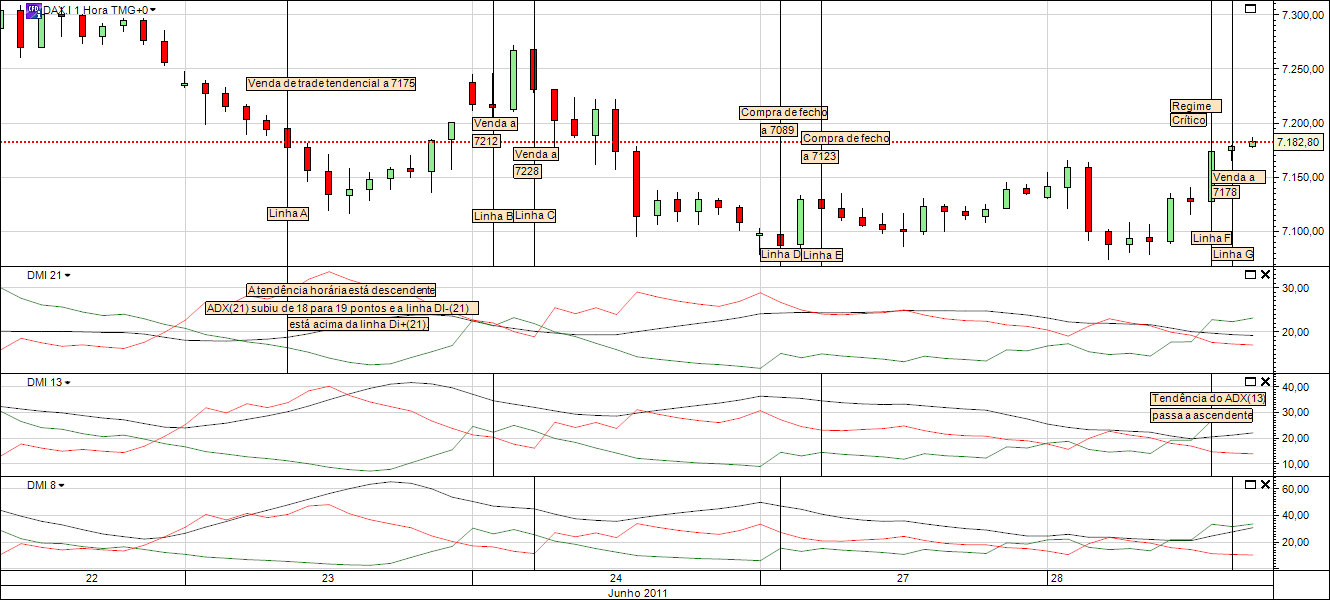Click the date label 23 on time axis
The height and width of the screenshot is (600, 1330).
328,579
